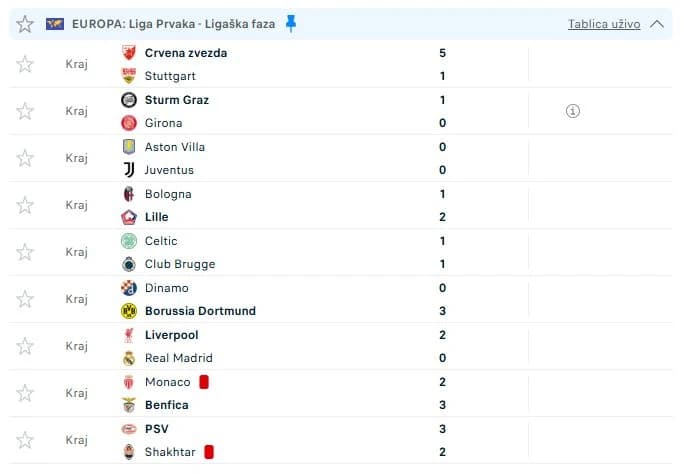Click the red card next to Shakhtar
Viewport: 684px width, 474px height.
click(209, 452)
